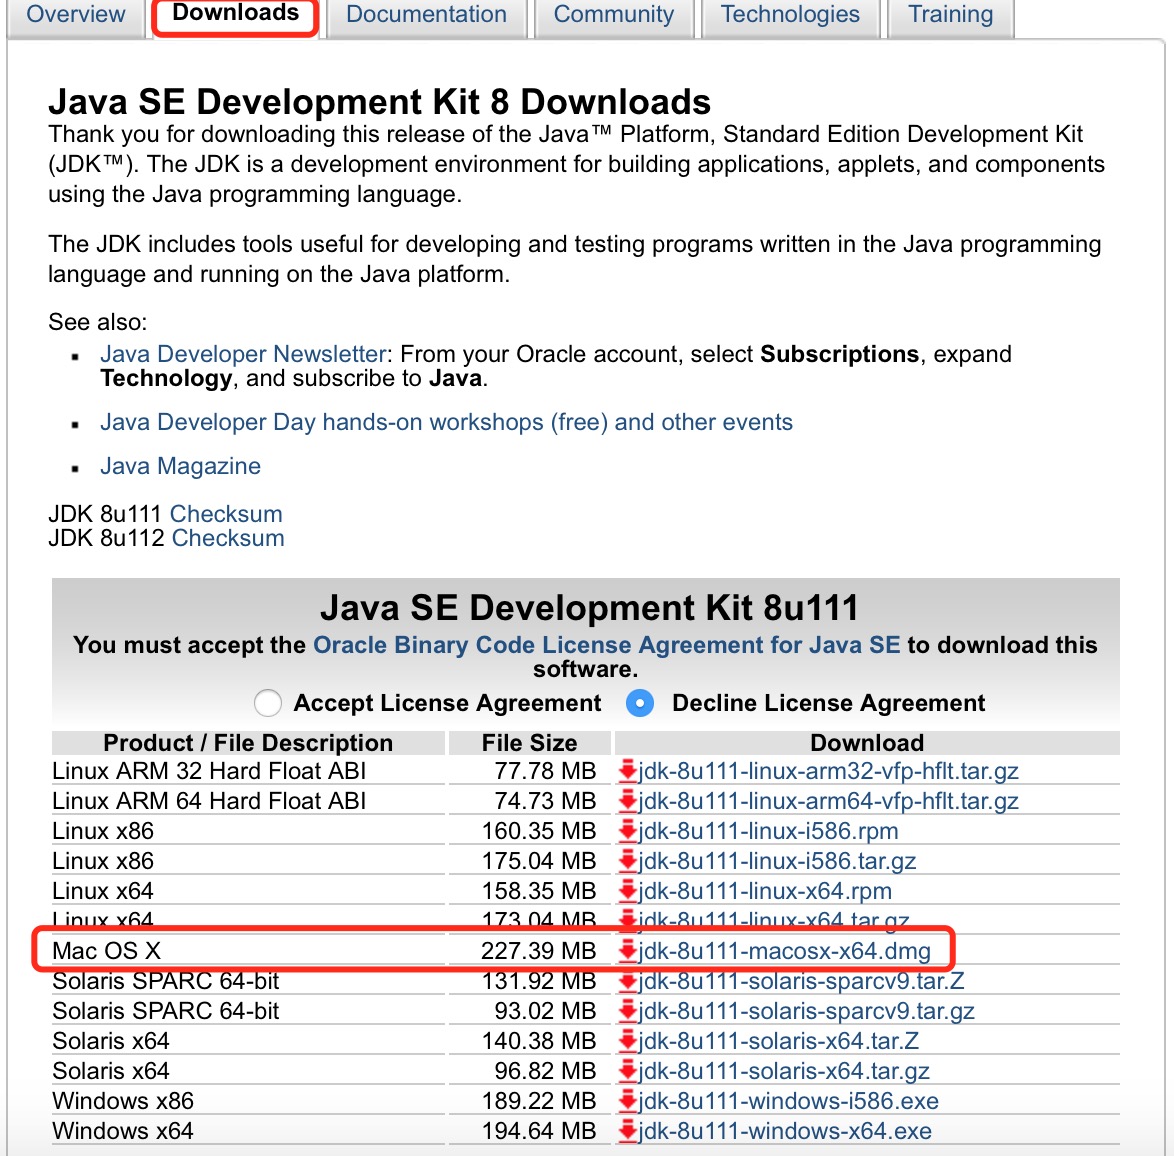Download jdk-8u111-linux-x64.rpm file link
Image resolution: width=1174 pixels, height=1156 pixels.
[x=765, y=891]
